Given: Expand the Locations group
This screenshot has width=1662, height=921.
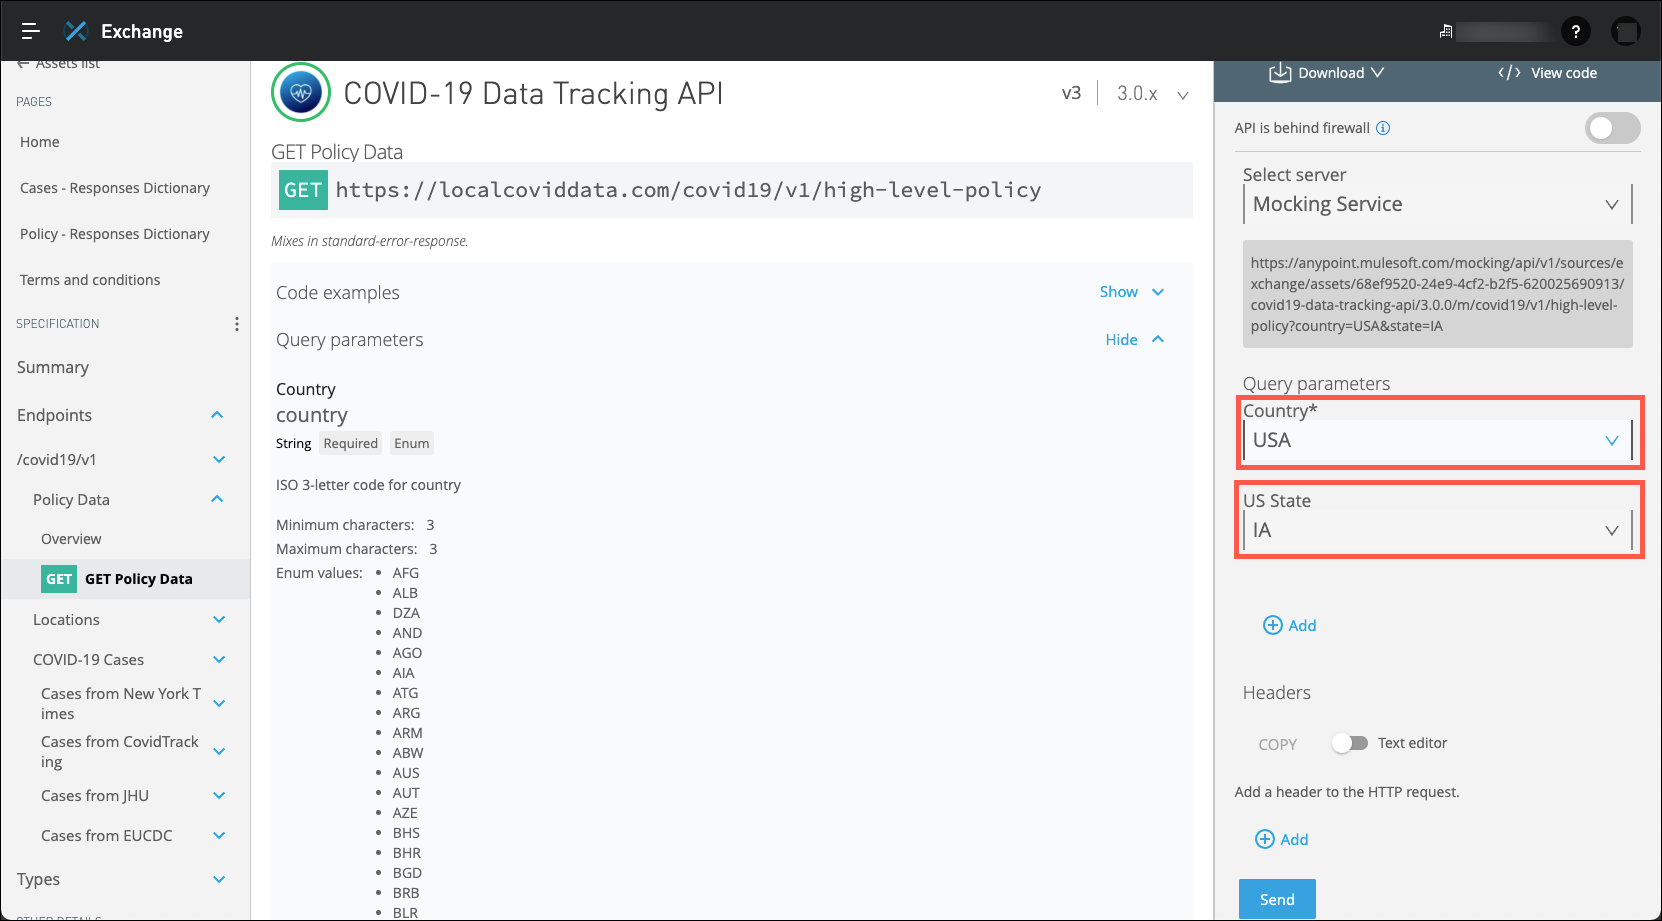Looking at the screenshot, I should [x=219, y=620].
